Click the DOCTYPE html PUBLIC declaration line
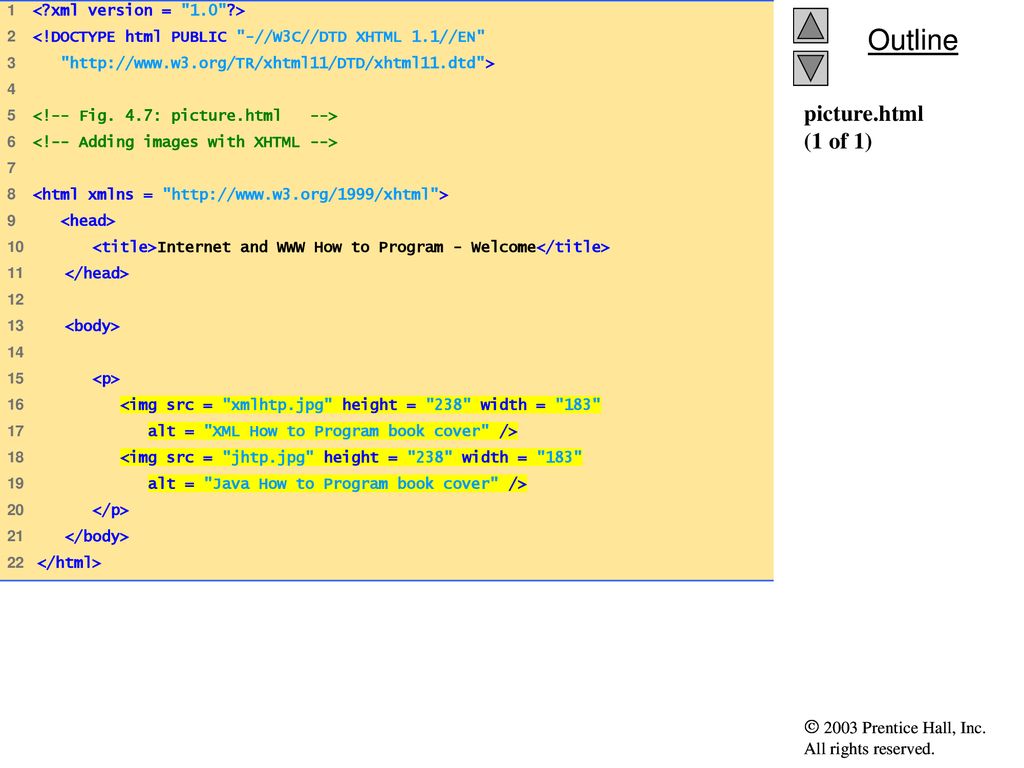Viewport: 1024px width, 768px height. [x=259, y=37]
